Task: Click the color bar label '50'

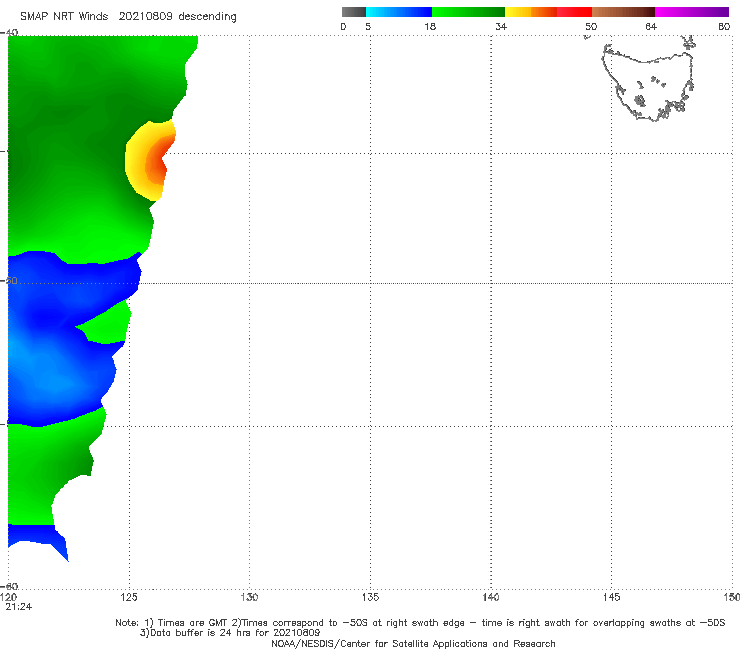Action: (x=591, y=26)
